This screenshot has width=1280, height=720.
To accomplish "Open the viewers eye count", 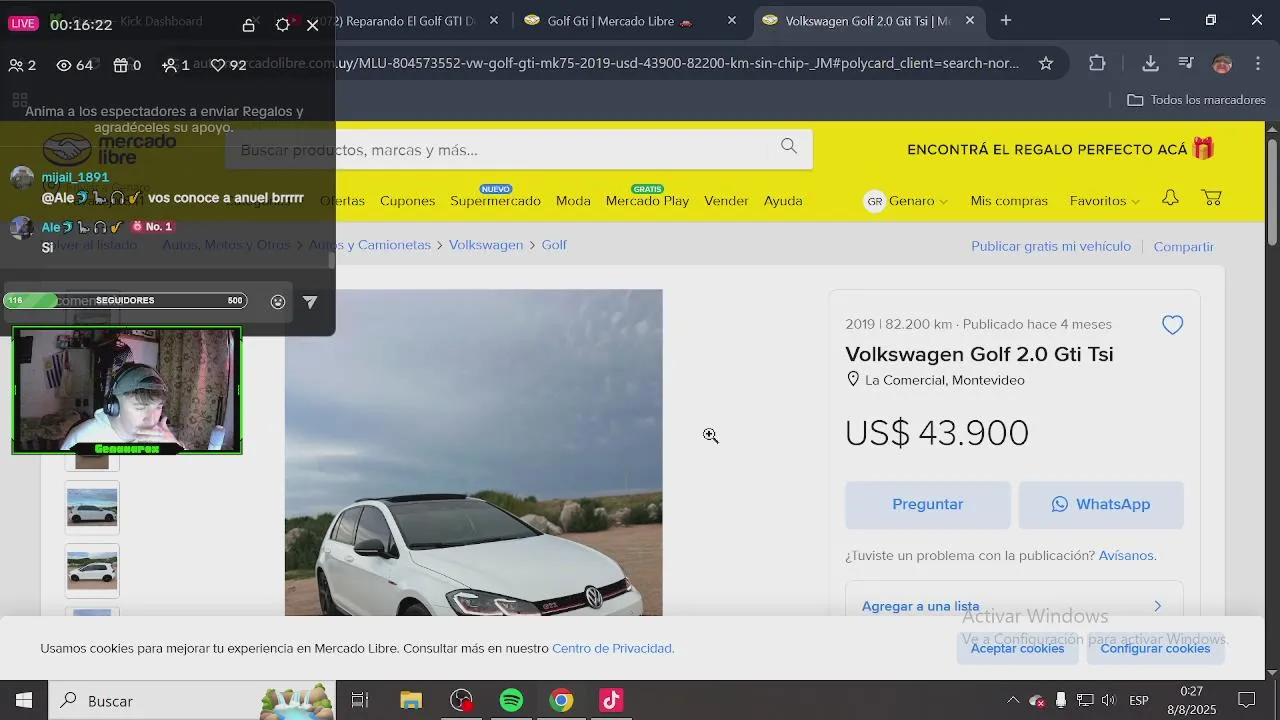I will point(64,65).
